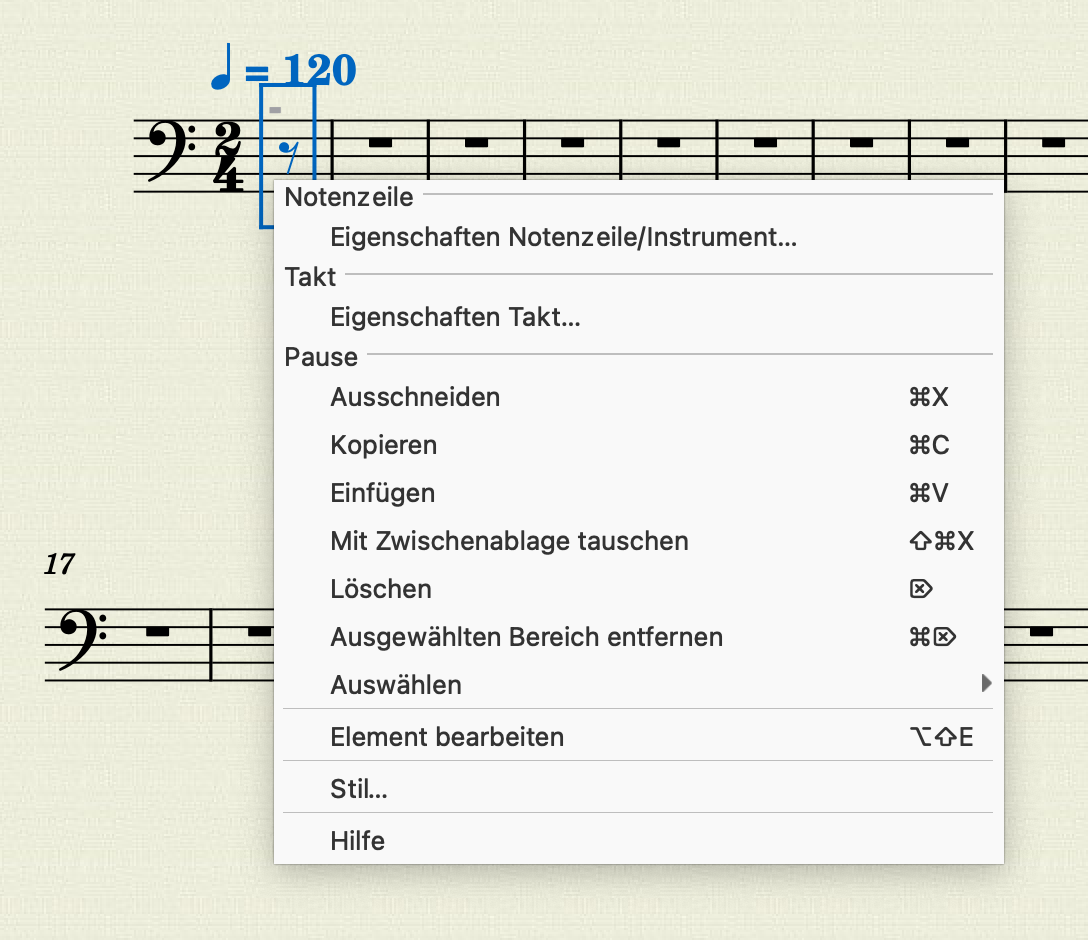Image resolution: width=1088 pixels, height=940 pixels.
Task: Select Kopieren to copy the rest
Action: pyautogui.click(x=384, y=445)
